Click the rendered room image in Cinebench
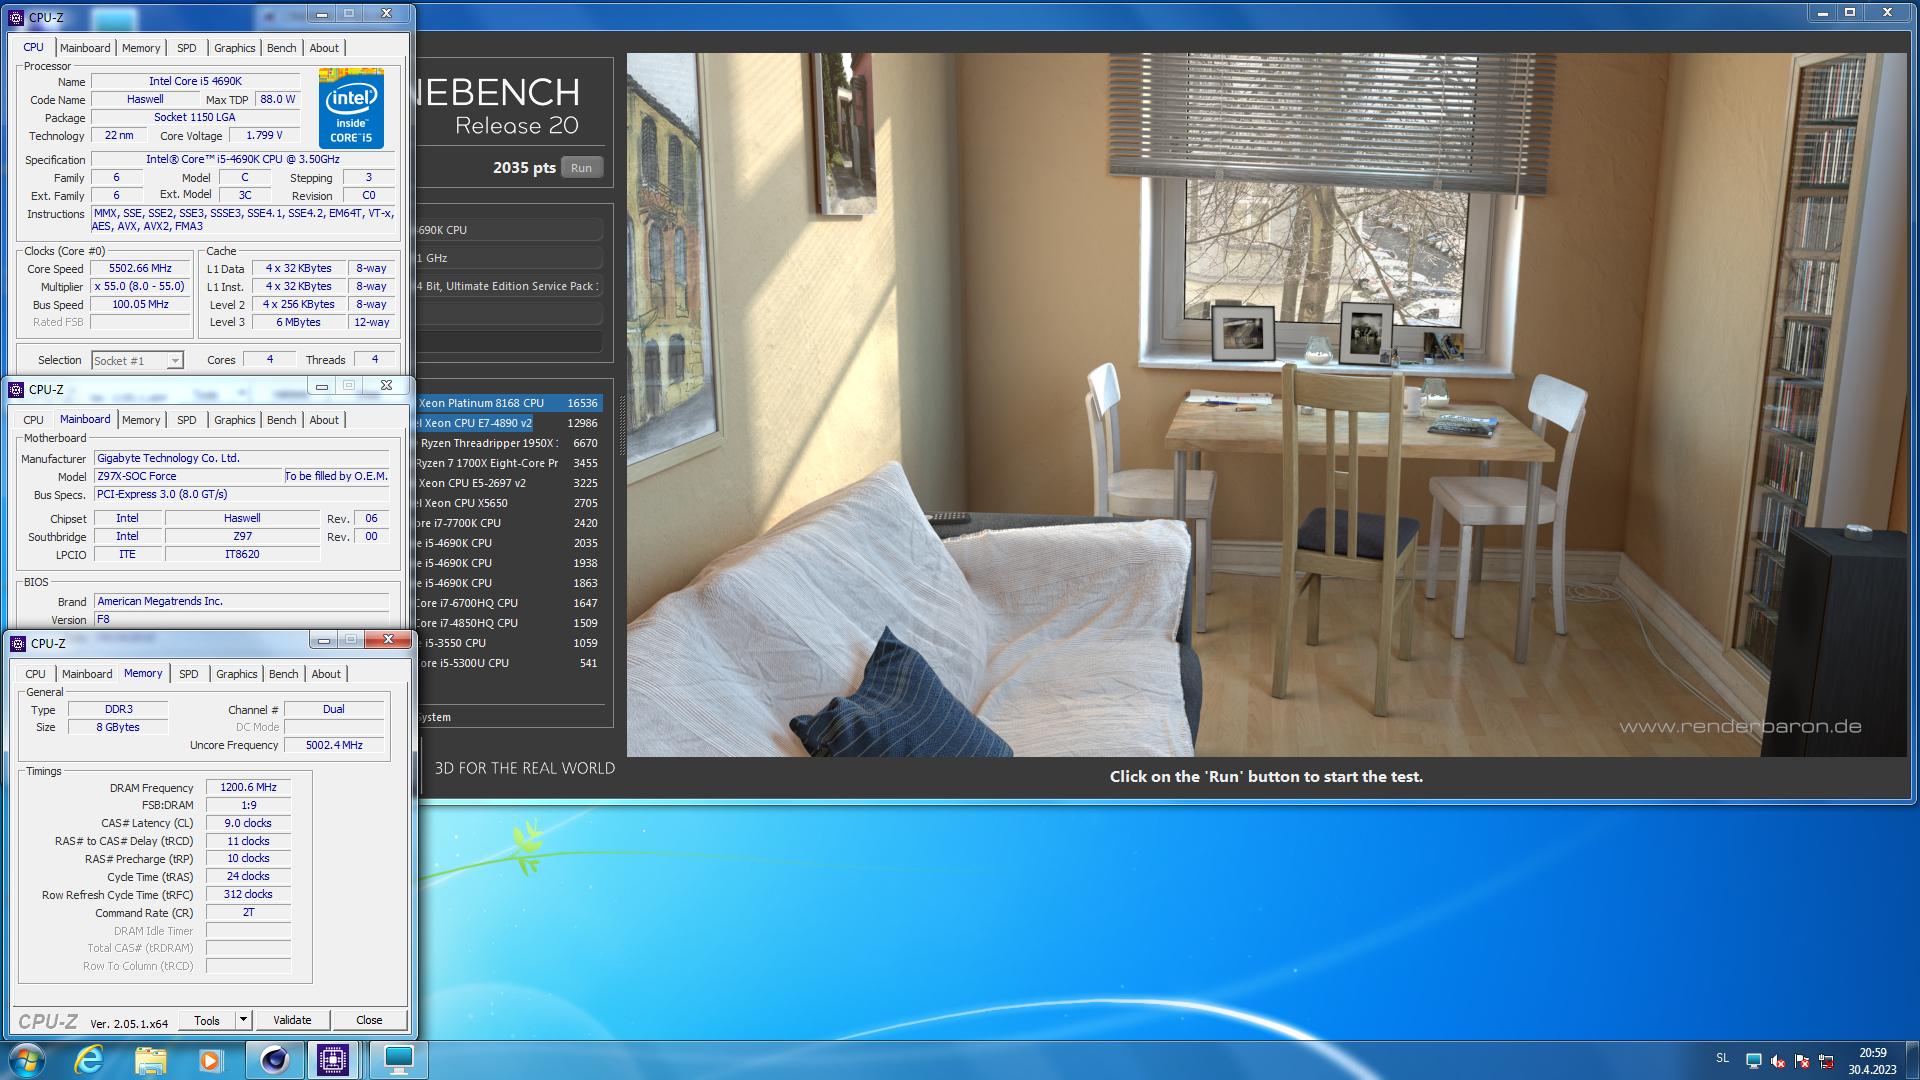The width and height of the screenshot is (1920, 1080). click(x=1266, y=405)
